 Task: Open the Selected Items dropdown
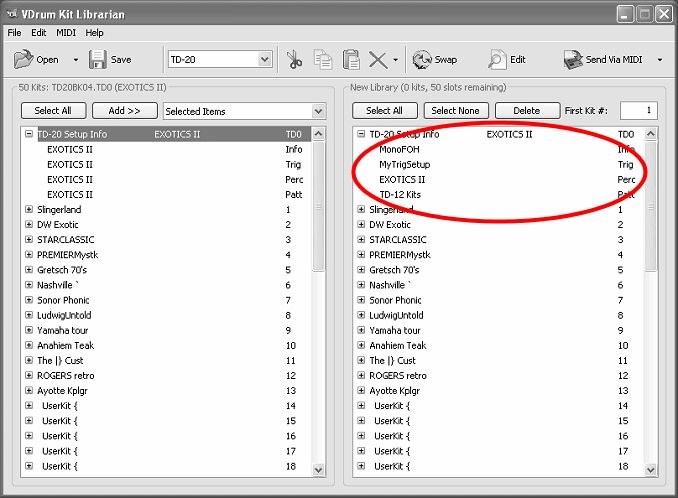point(318,111)
